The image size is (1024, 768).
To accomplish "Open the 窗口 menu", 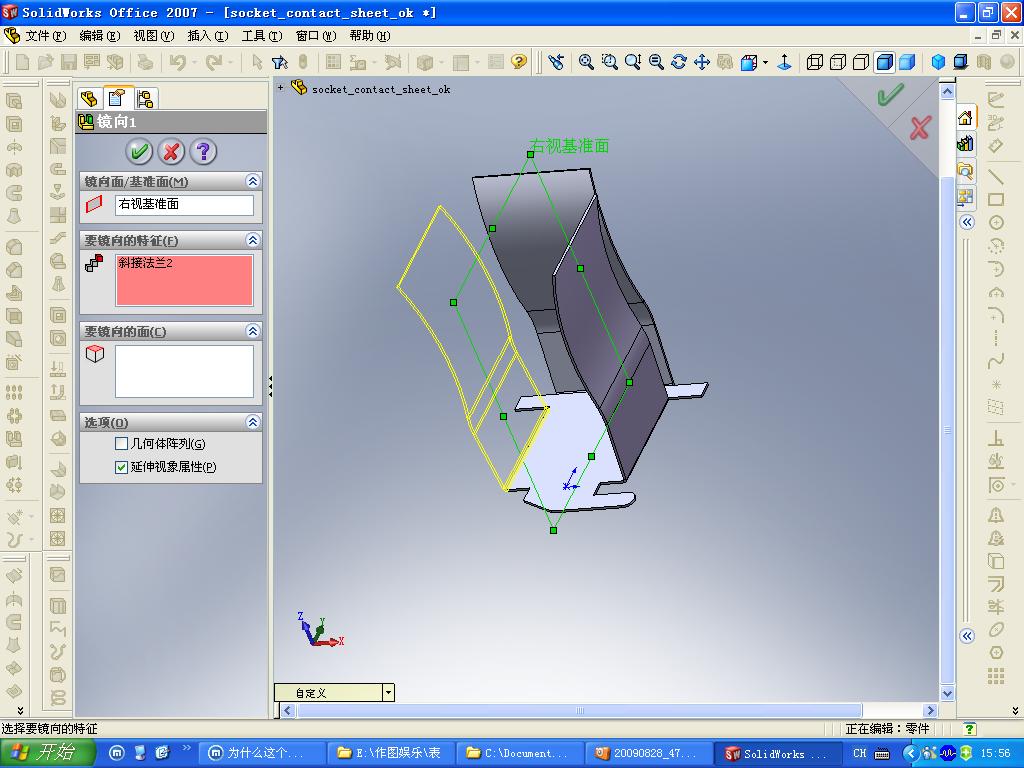I will click(x=316, y=35).
